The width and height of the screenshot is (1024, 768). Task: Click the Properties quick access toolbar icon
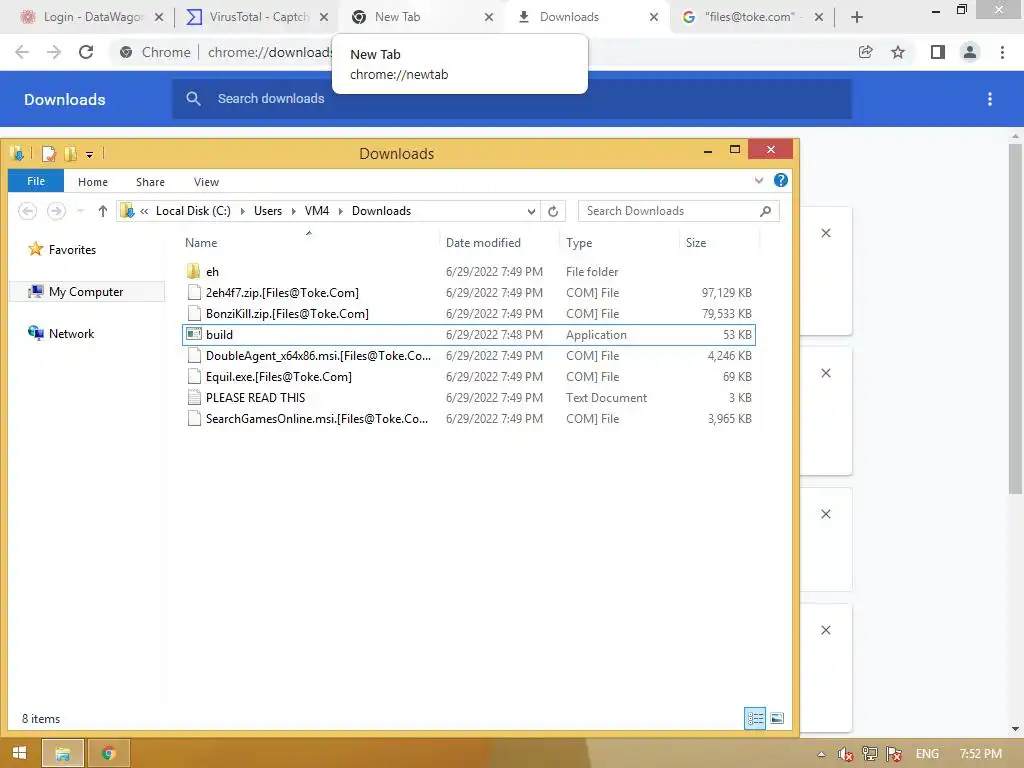click(48, 154)
